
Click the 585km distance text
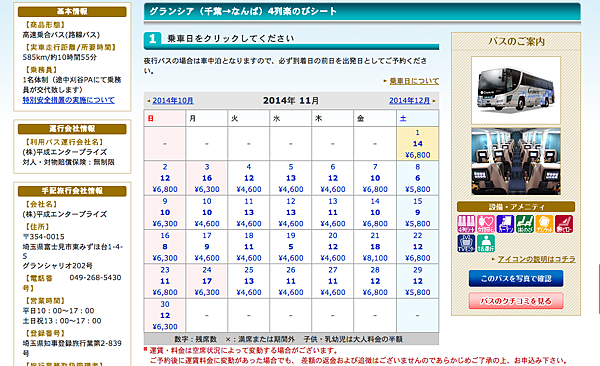(x=60, y=57)
